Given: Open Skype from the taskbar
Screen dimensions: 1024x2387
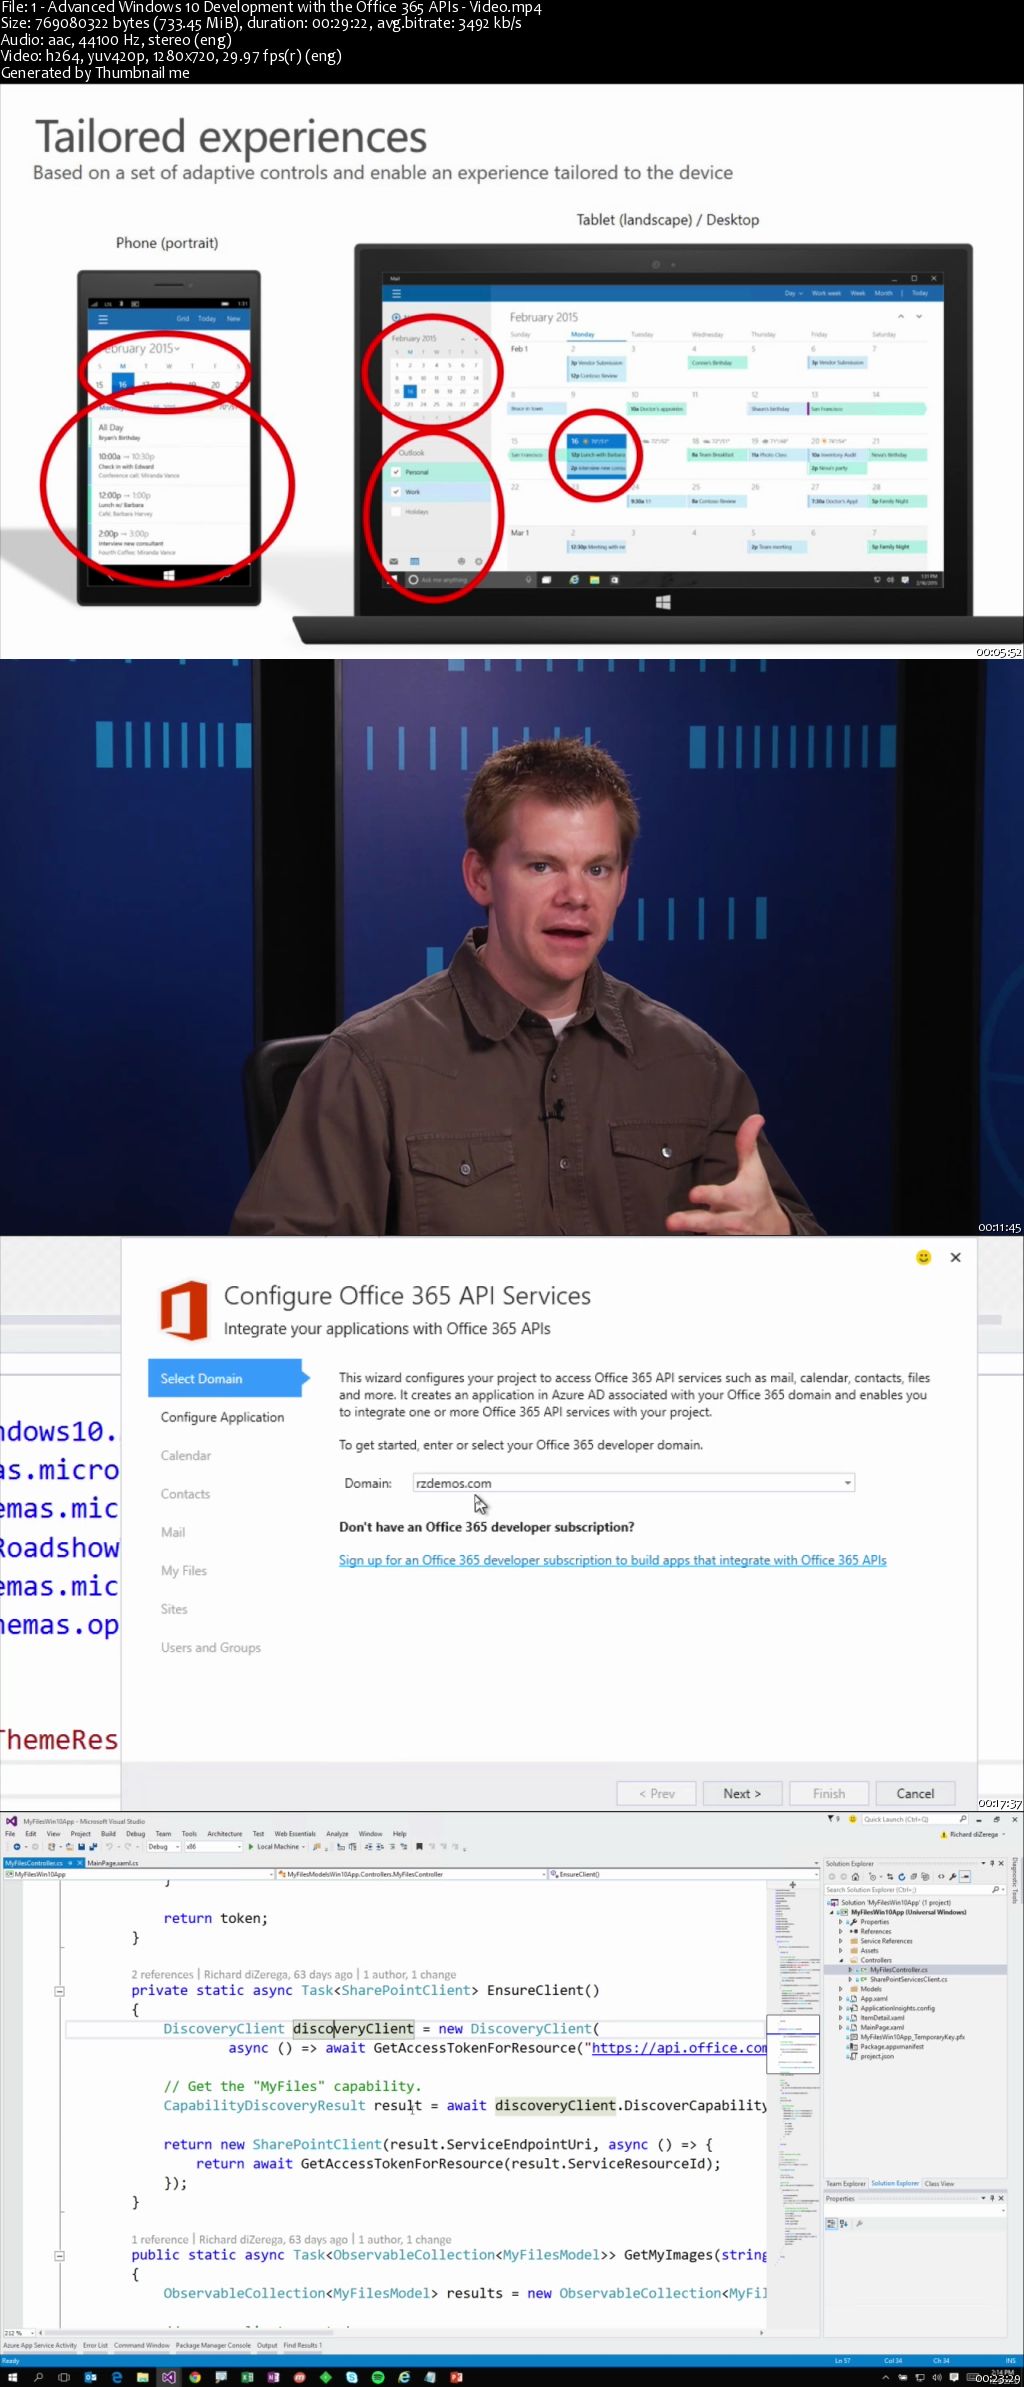Looking at the screenshot, I should [352, 2377].
